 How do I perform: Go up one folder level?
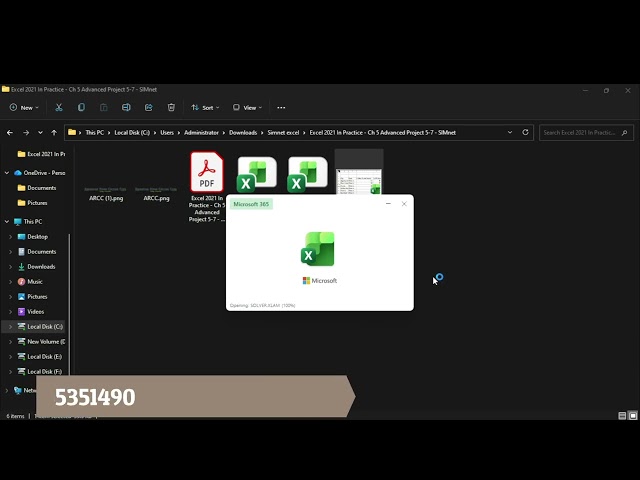54,133
